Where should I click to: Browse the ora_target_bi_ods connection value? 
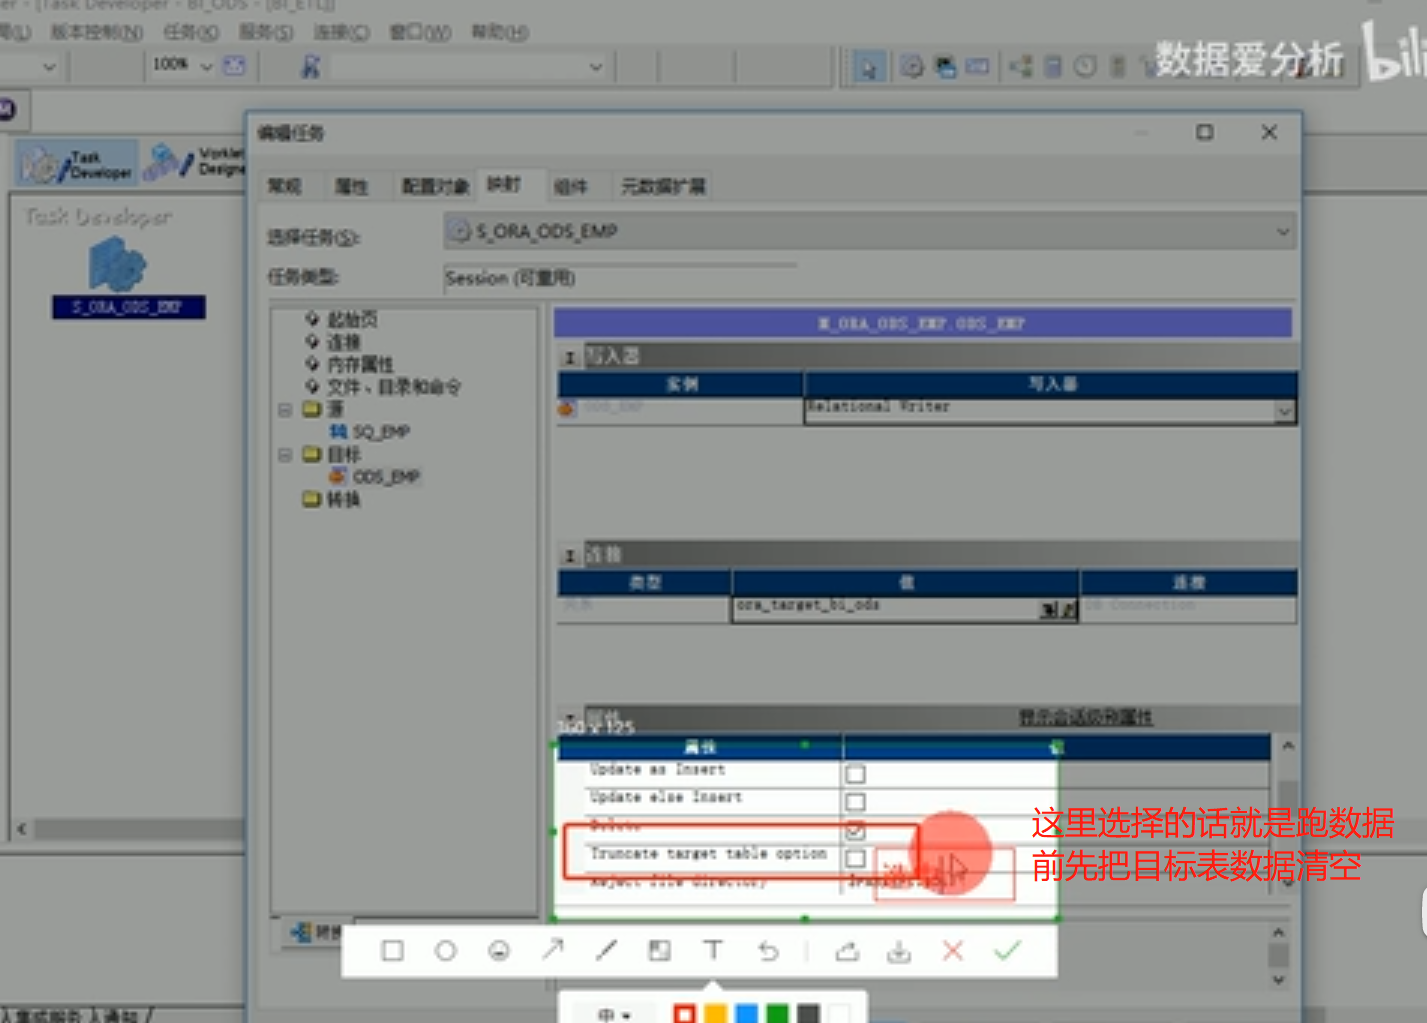(x=1057, y=608)
